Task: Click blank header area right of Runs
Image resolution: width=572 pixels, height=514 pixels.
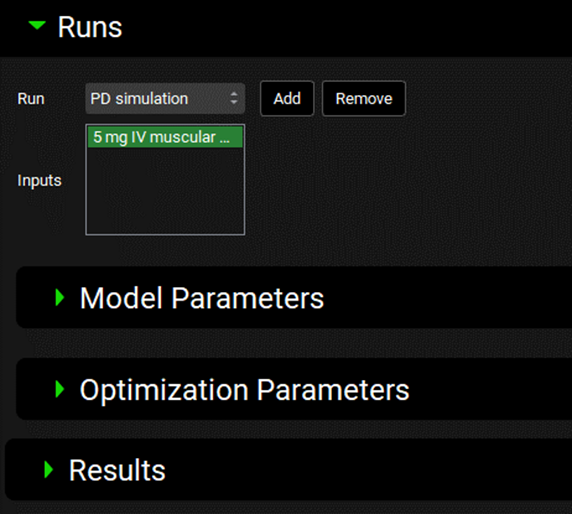Action: coord(347,28)
